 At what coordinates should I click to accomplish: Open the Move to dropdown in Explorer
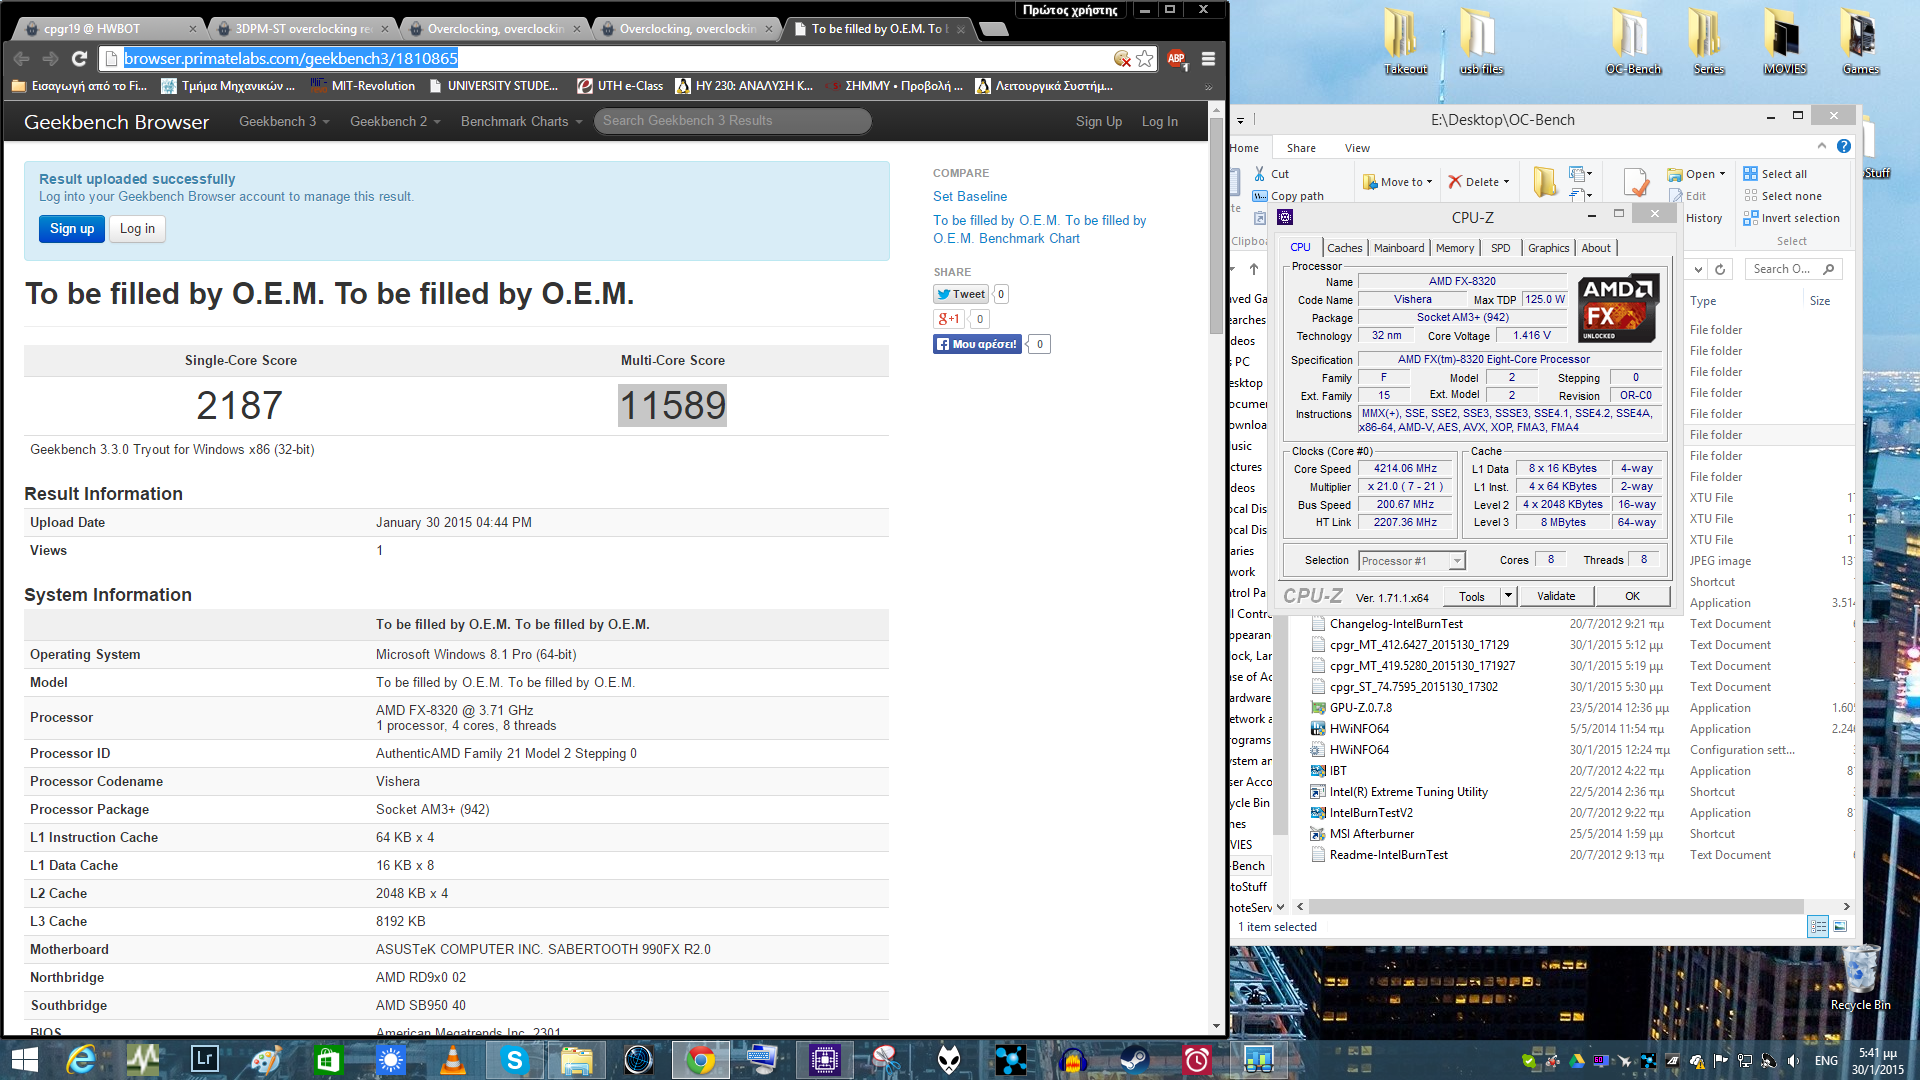1398,182
